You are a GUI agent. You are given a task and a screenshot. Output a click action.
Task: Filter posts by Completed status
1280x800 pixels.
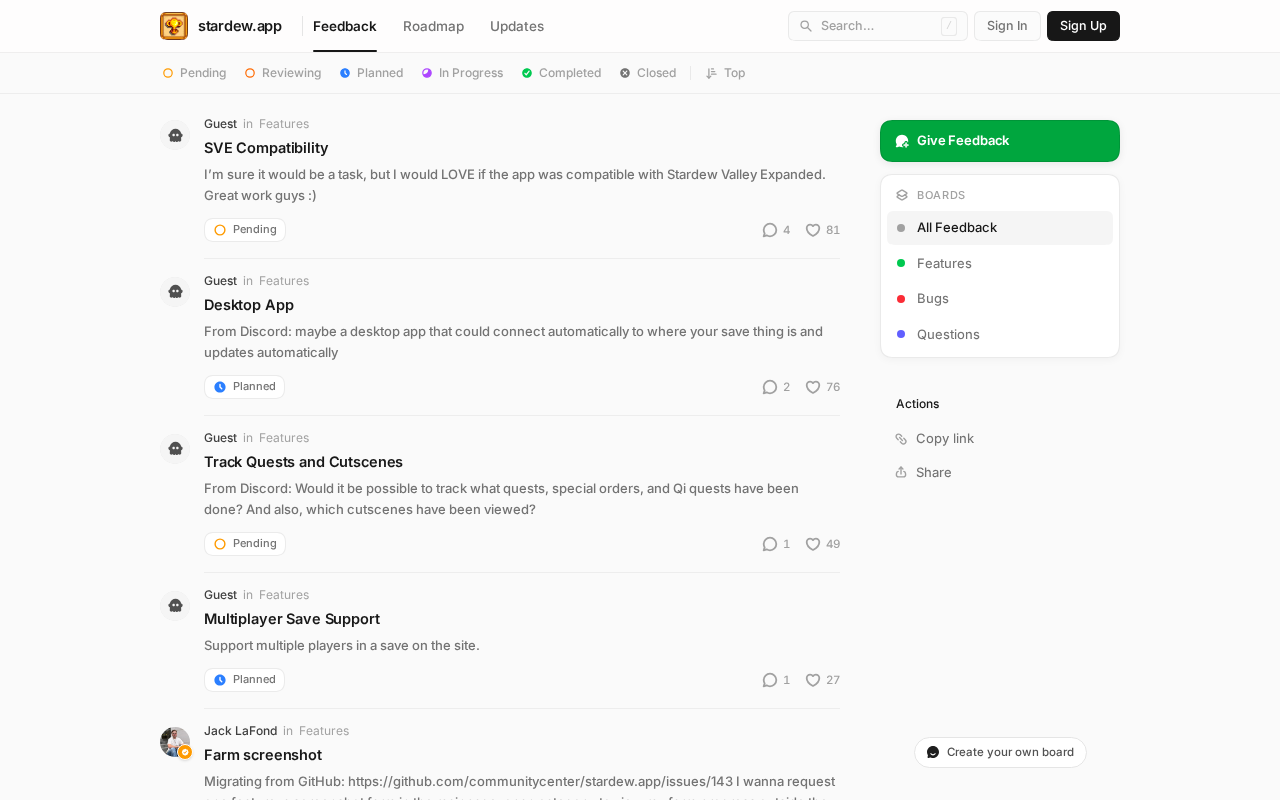(x=561, y=73)
